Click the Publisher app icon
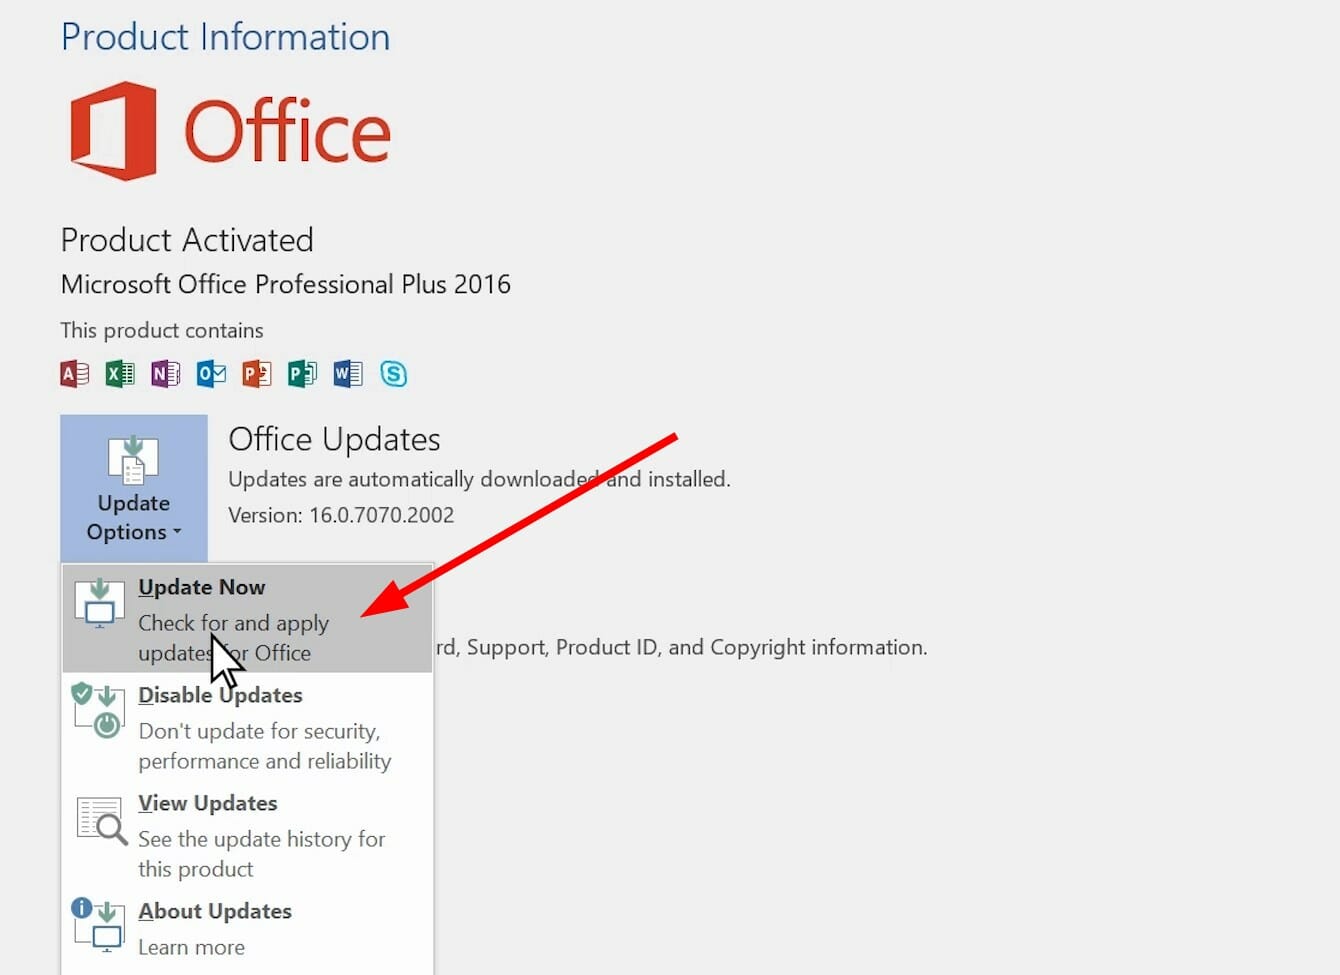The image size is (1340, 975). click(302, 374)
